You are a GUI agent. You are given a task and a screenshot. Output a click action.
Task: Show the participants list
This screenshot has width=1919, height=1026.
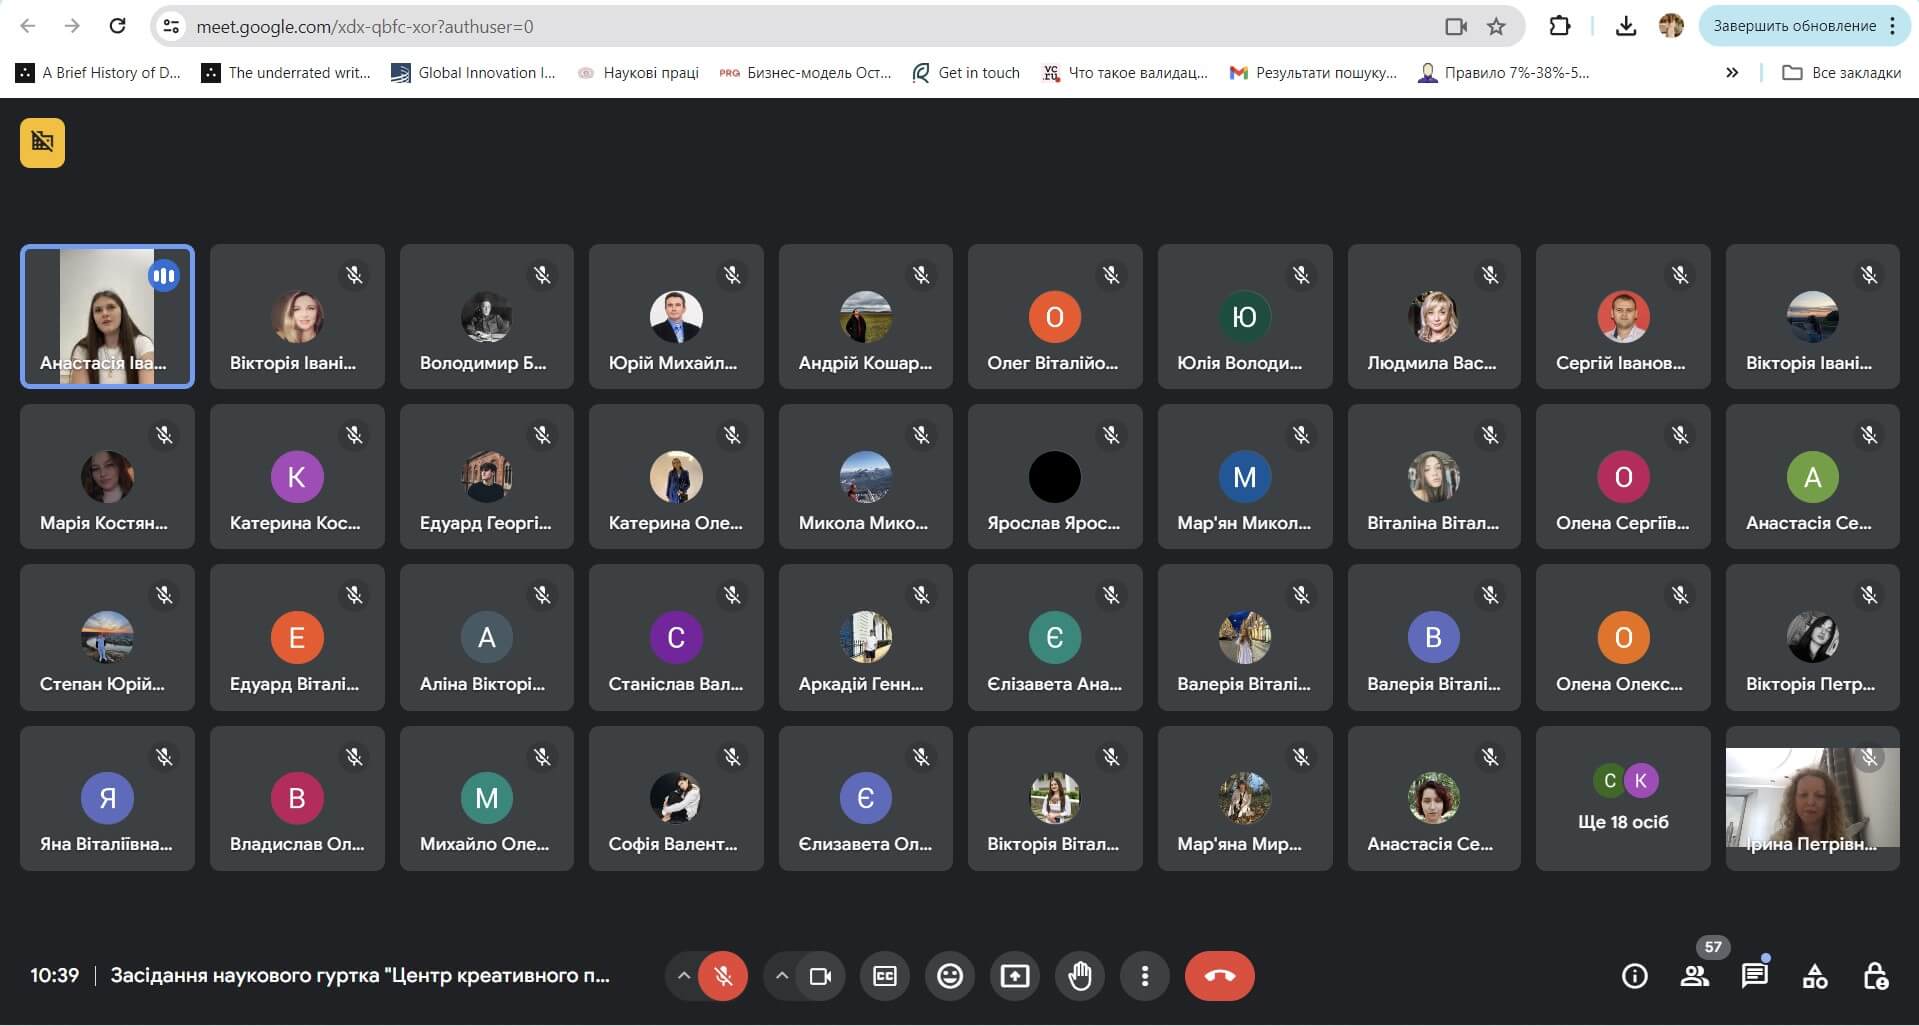coord(1694,976)
